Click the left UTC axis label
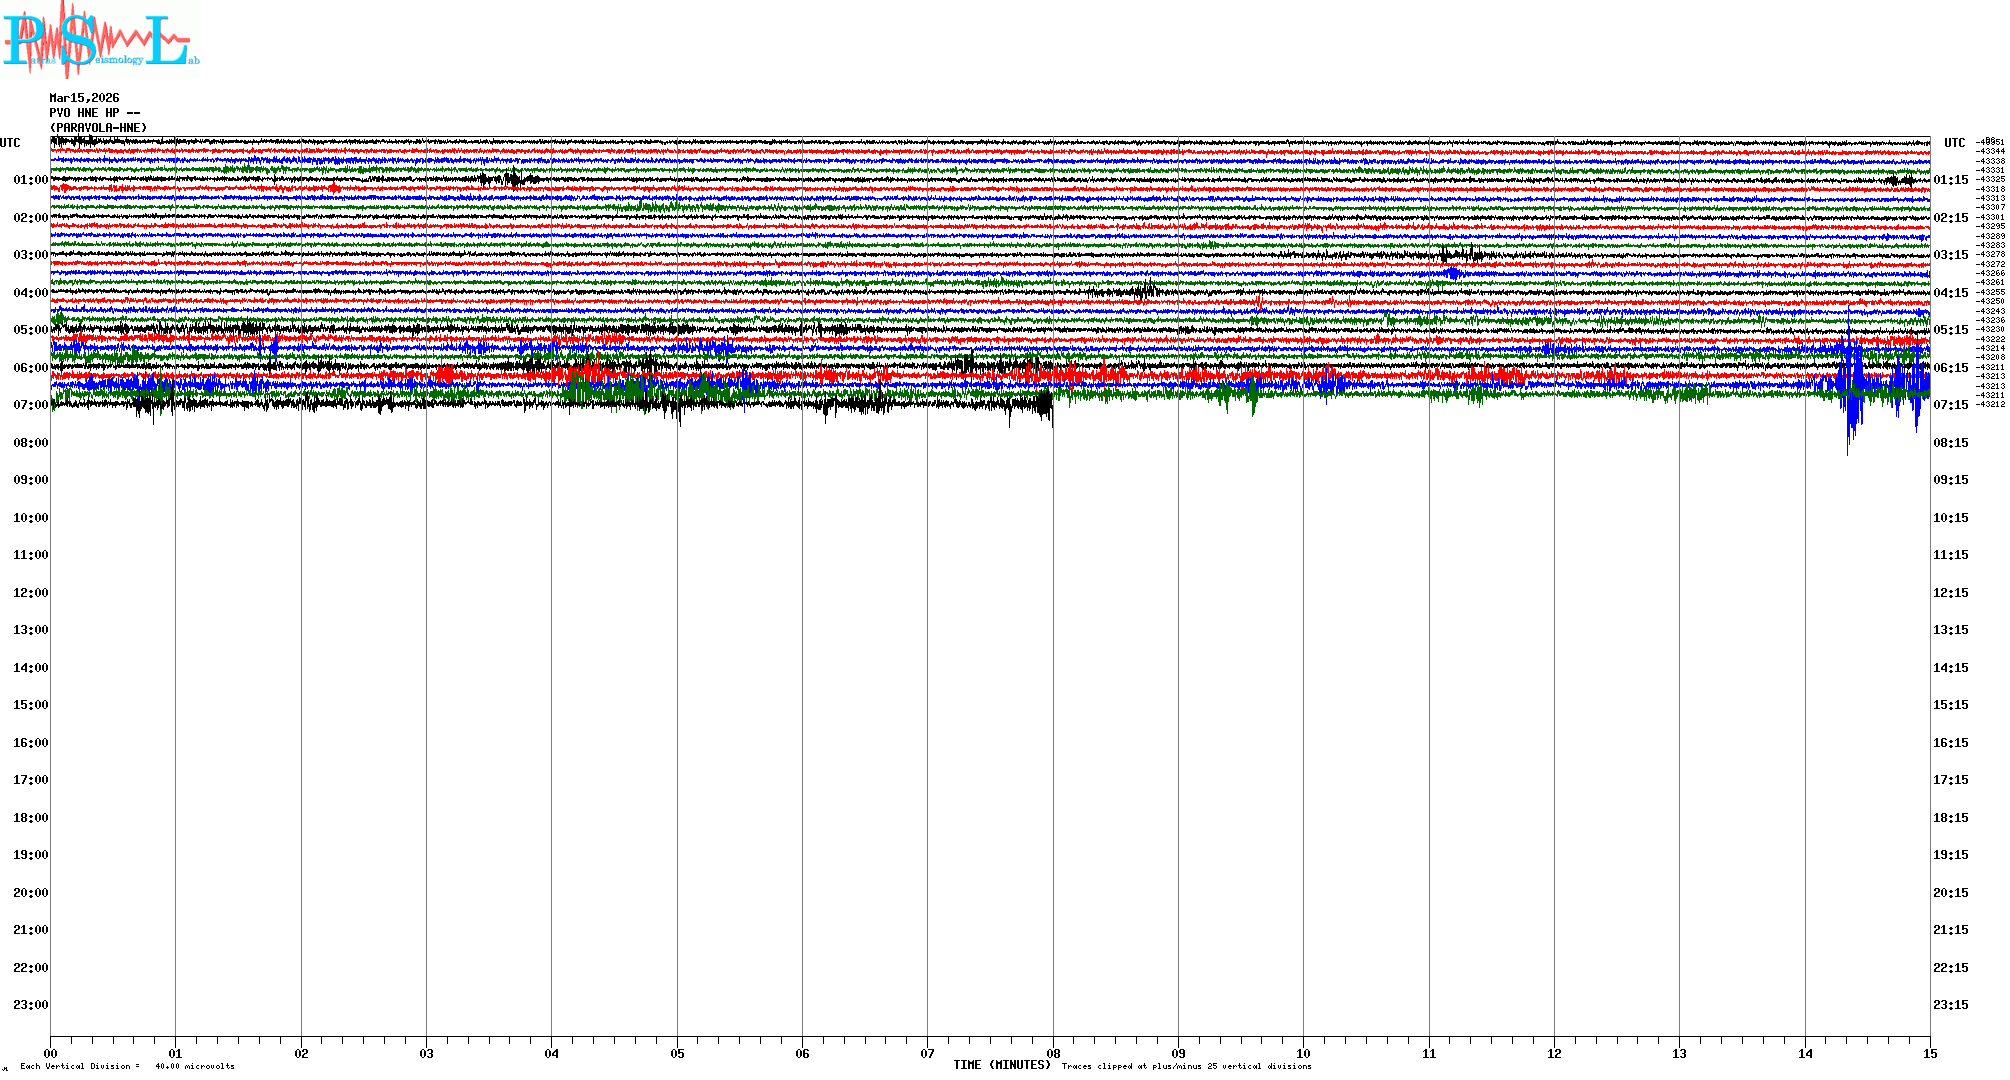 [x=10, y=143]
